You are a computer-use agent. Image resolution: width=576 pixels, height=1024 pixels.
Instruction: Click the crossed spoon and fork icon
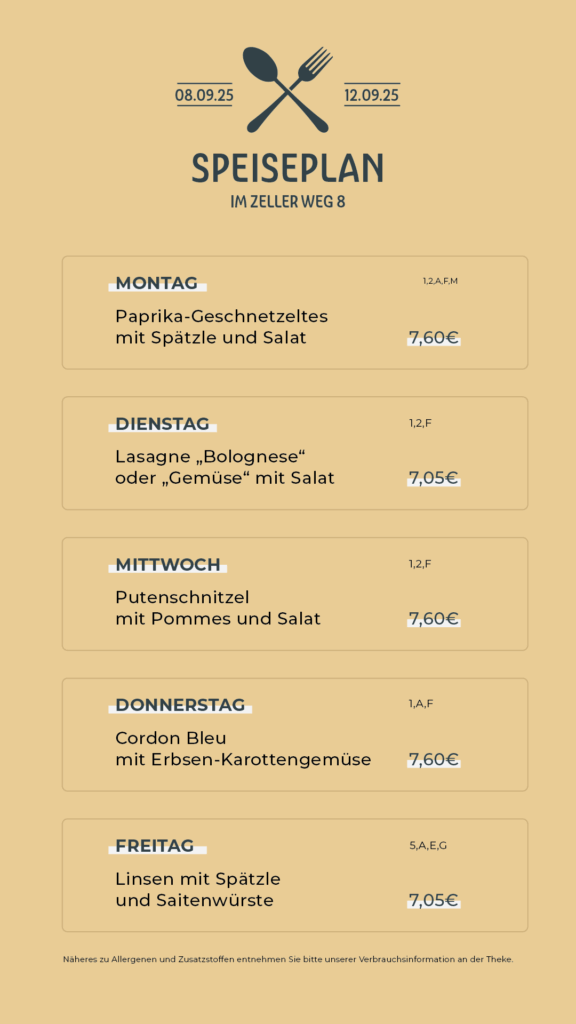click(x=288, y=89)
